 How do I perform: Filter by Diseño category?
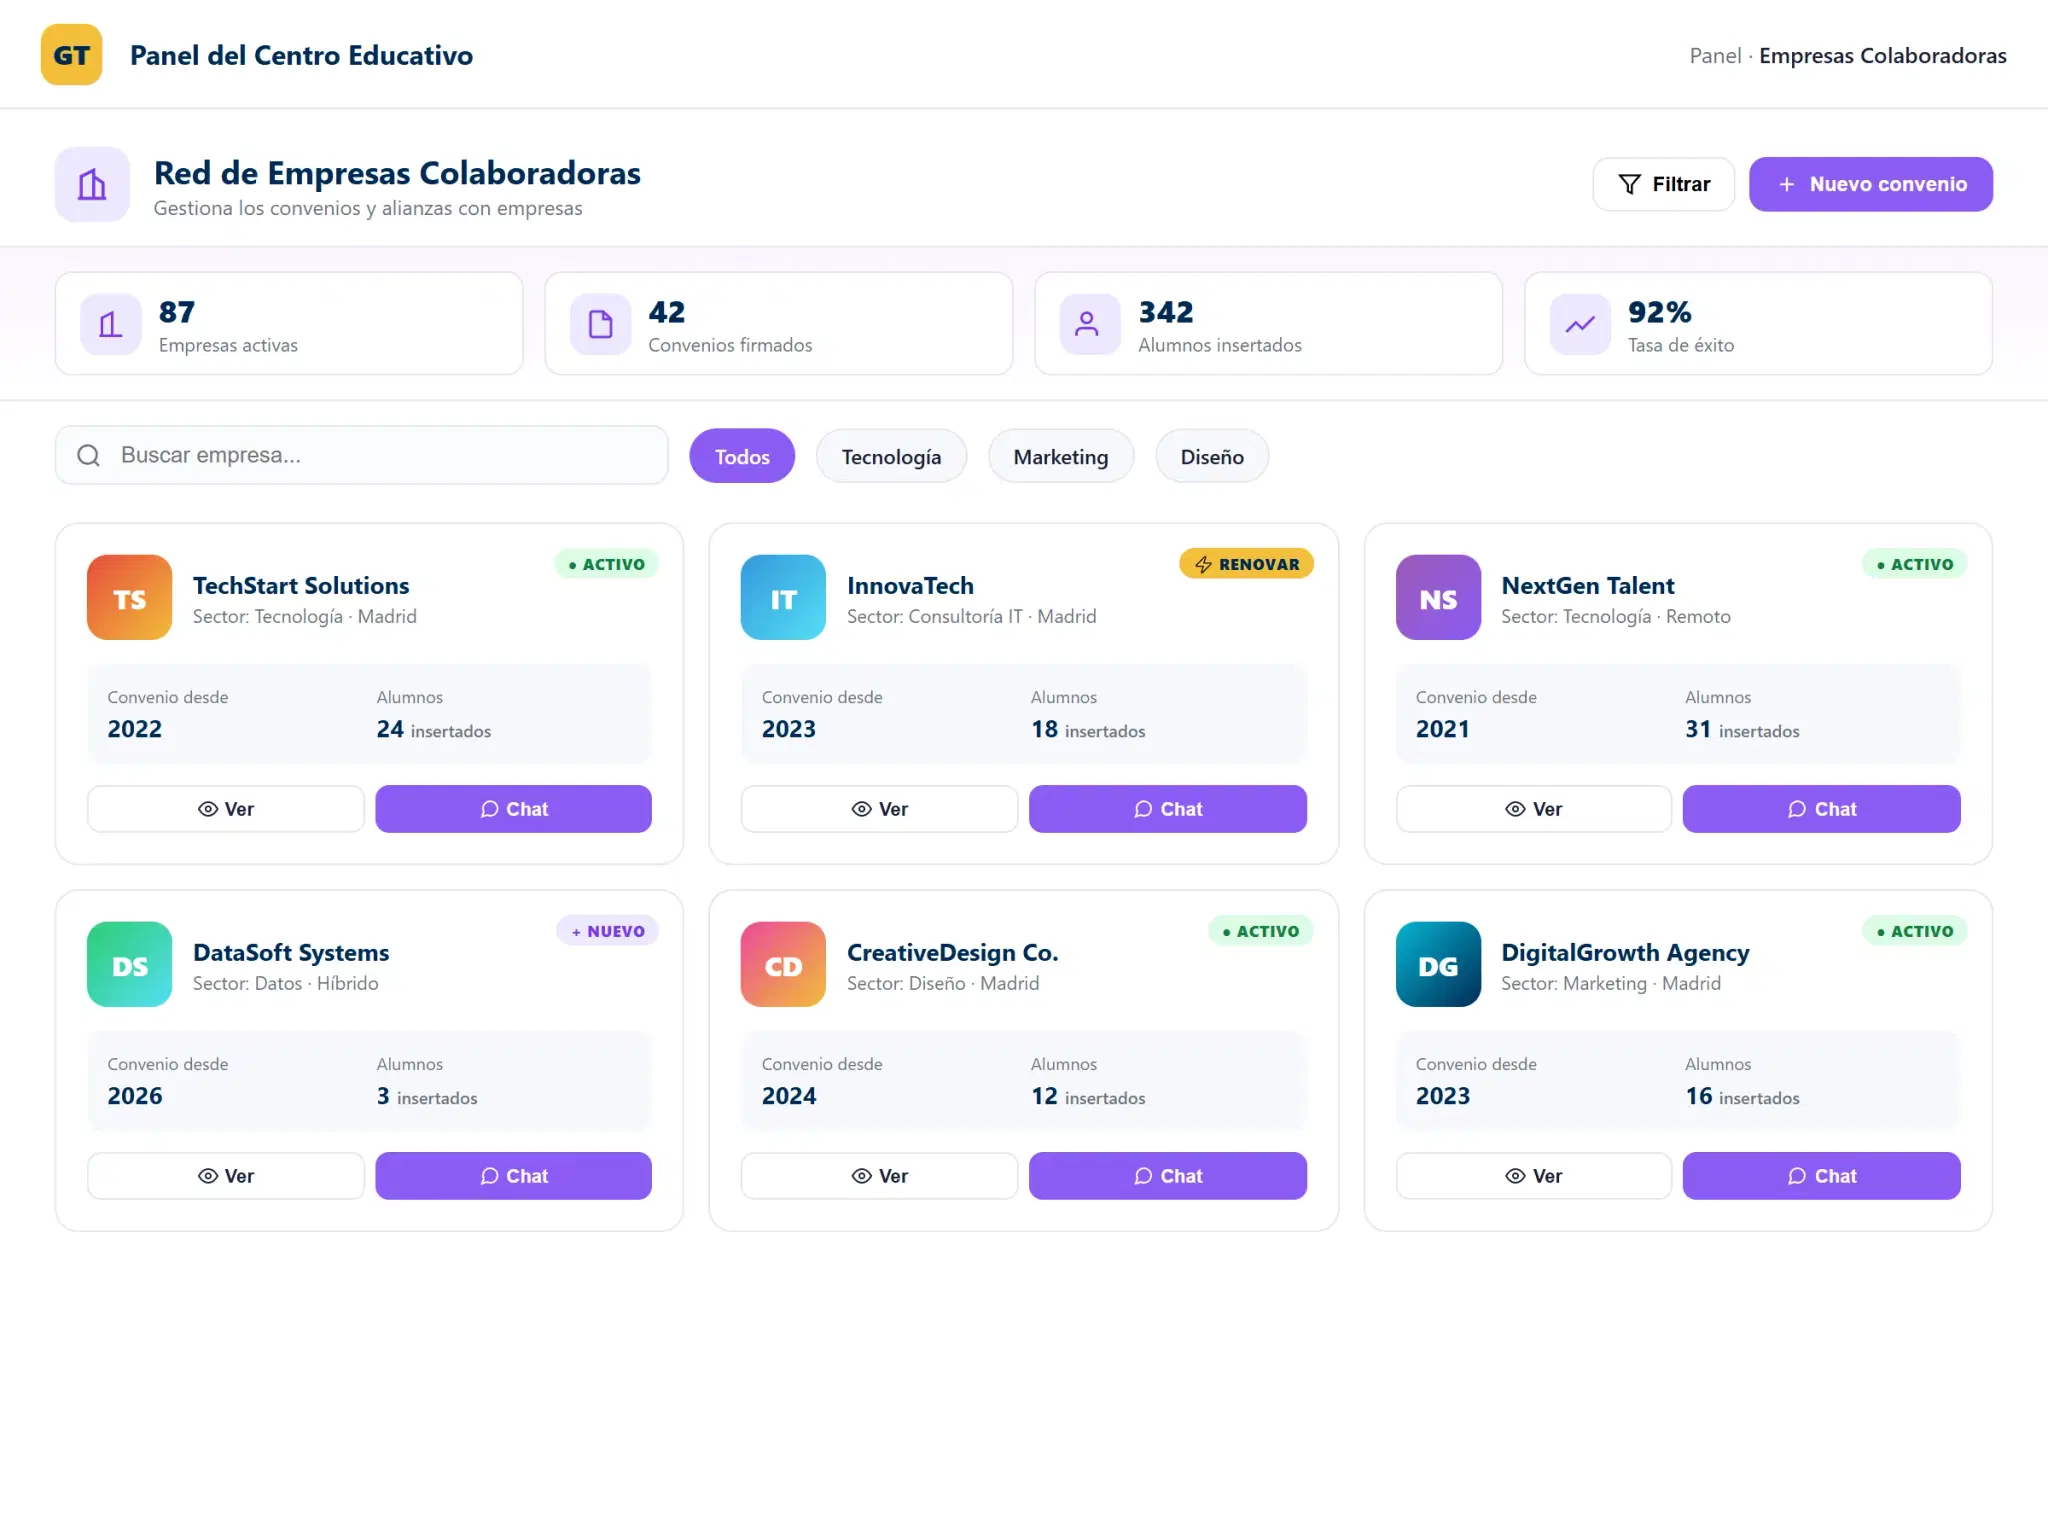[1212, 457]
